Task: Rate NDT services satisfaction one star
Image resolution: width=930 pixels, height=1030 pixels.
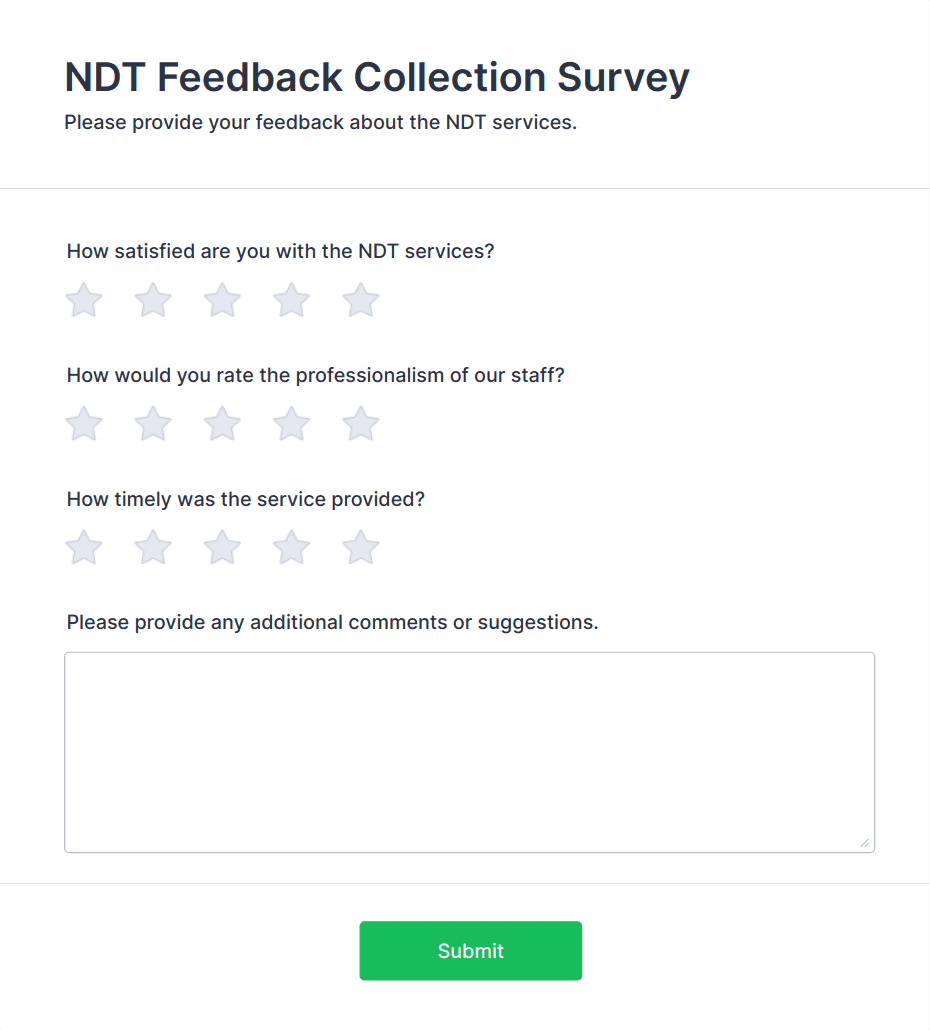Action: pyautogui.click(x=84, y=300)
